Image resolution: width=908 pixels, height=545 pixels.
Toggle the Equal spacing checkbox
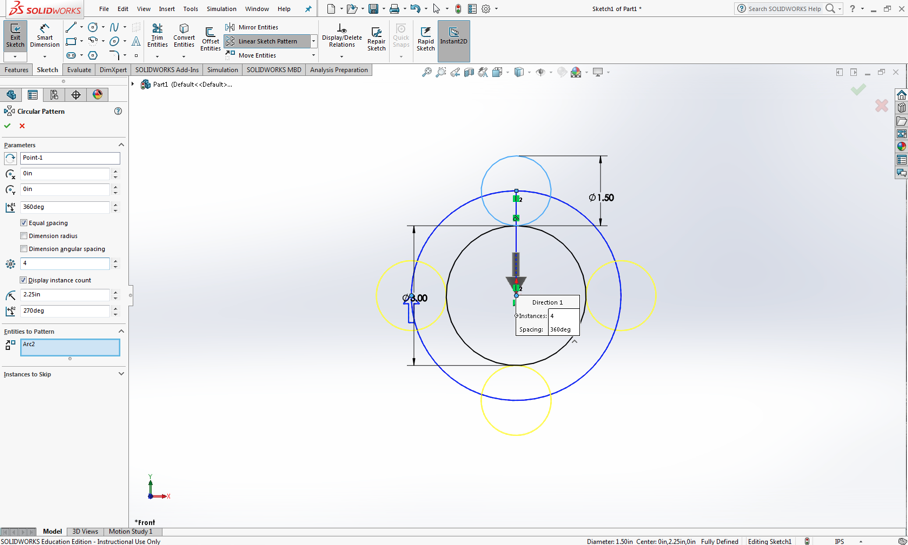tap(24, 223)
